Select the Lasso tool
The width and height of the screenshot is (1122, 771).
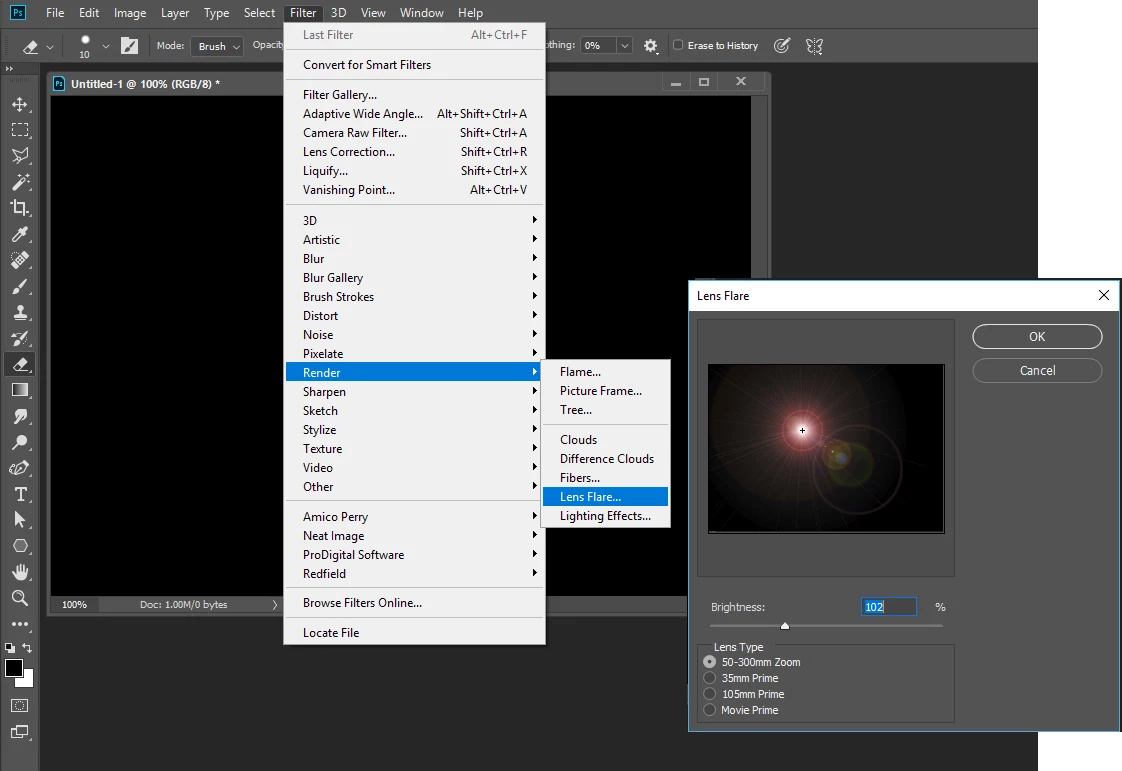(x=20, y=156)
